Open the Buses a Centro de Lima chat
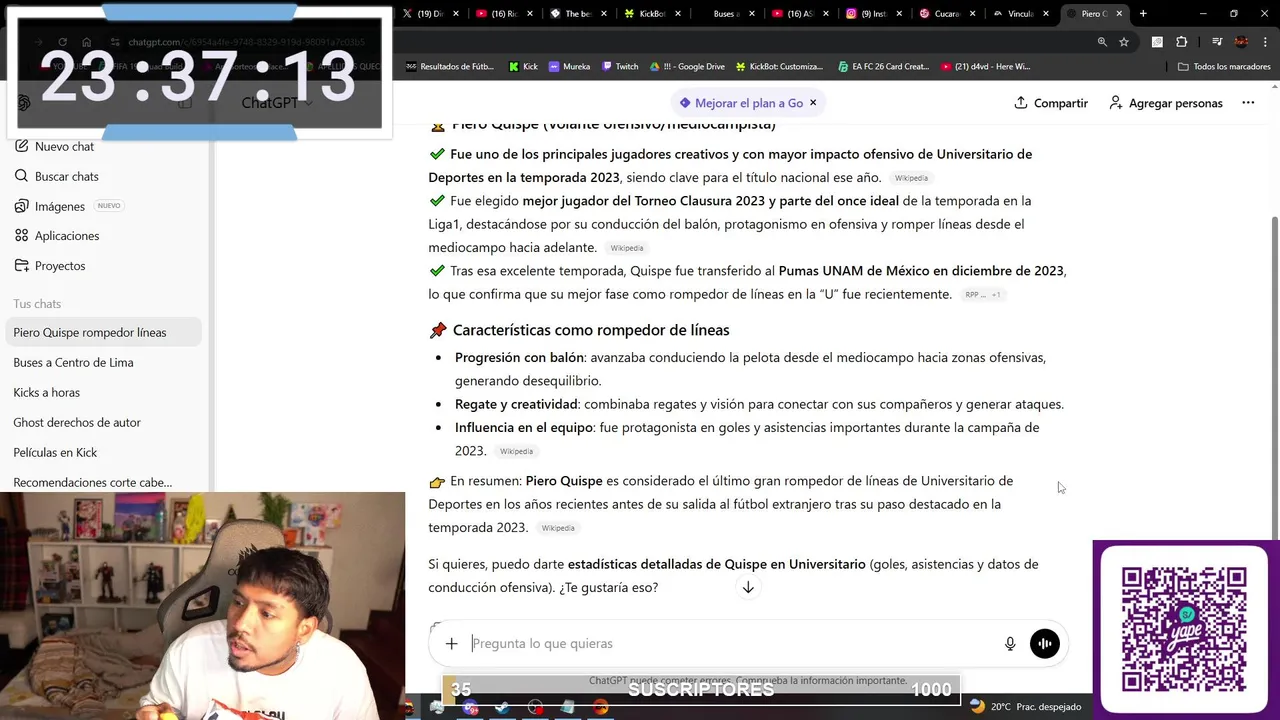This screenshot has height=720, width=1280. (x=105, y=362)
